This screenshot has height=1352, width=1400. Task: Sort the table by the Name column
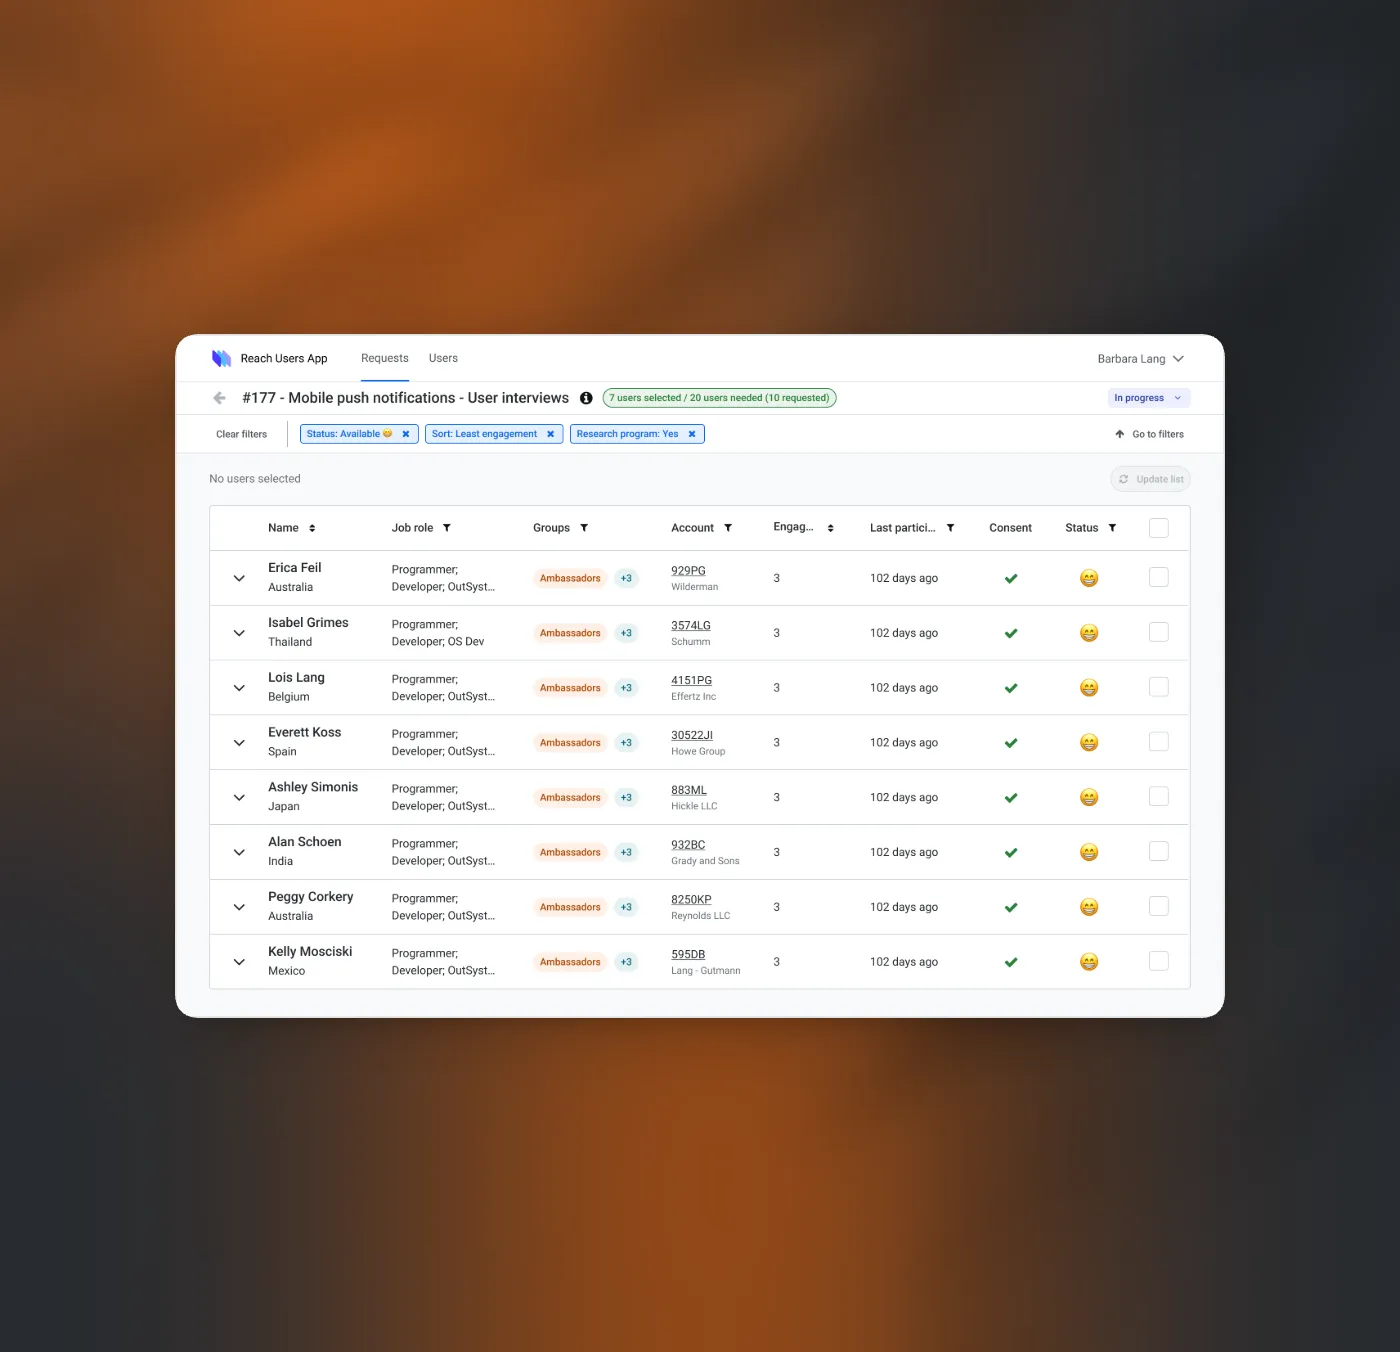click(x=312, y=528)
